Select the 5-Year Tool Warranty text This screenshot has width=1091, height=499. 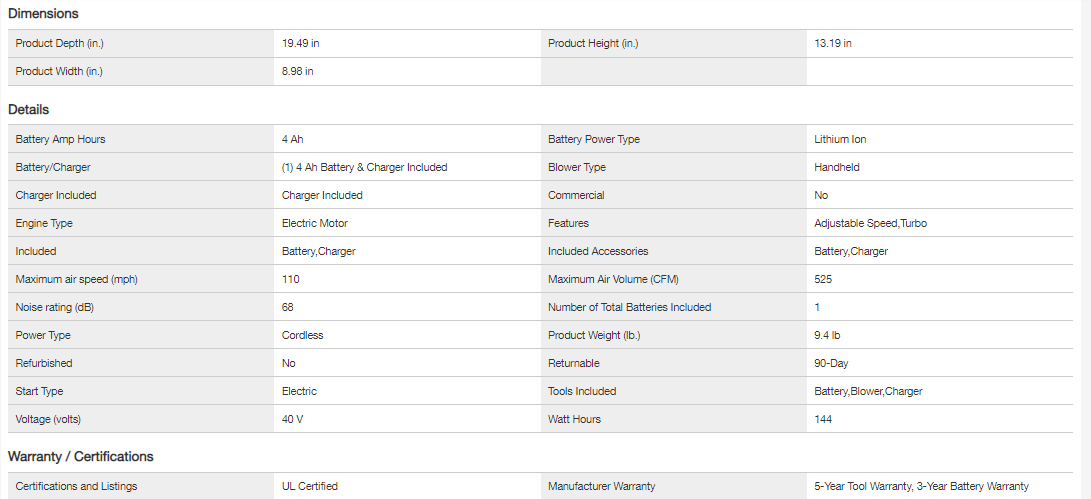(x=862, y=487)
